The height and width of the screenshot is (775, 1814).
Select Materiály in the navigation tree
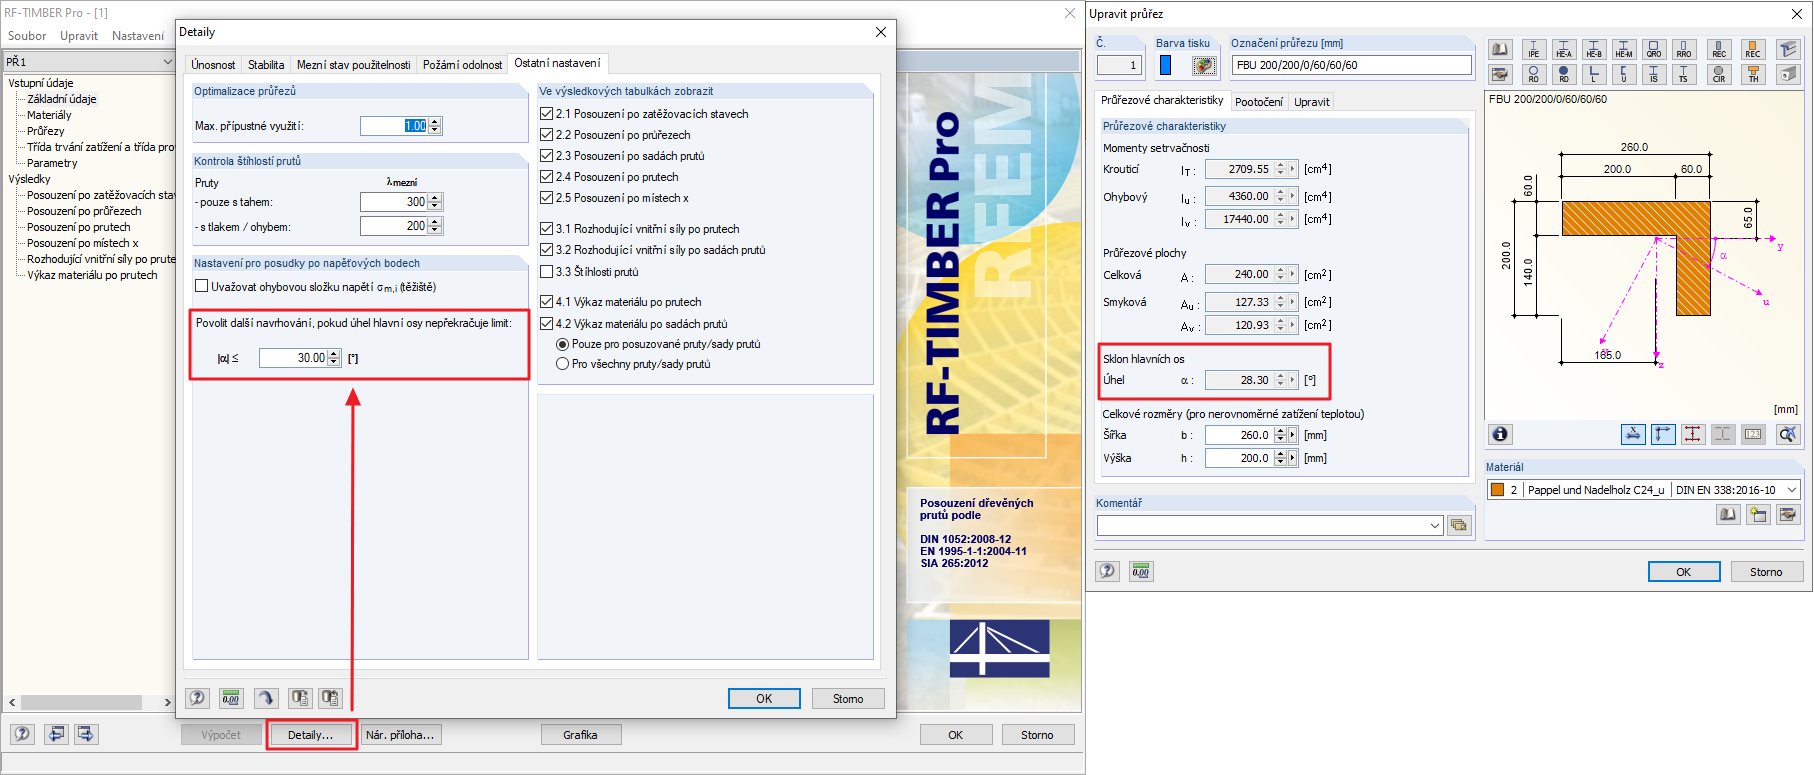coord(49,115)
